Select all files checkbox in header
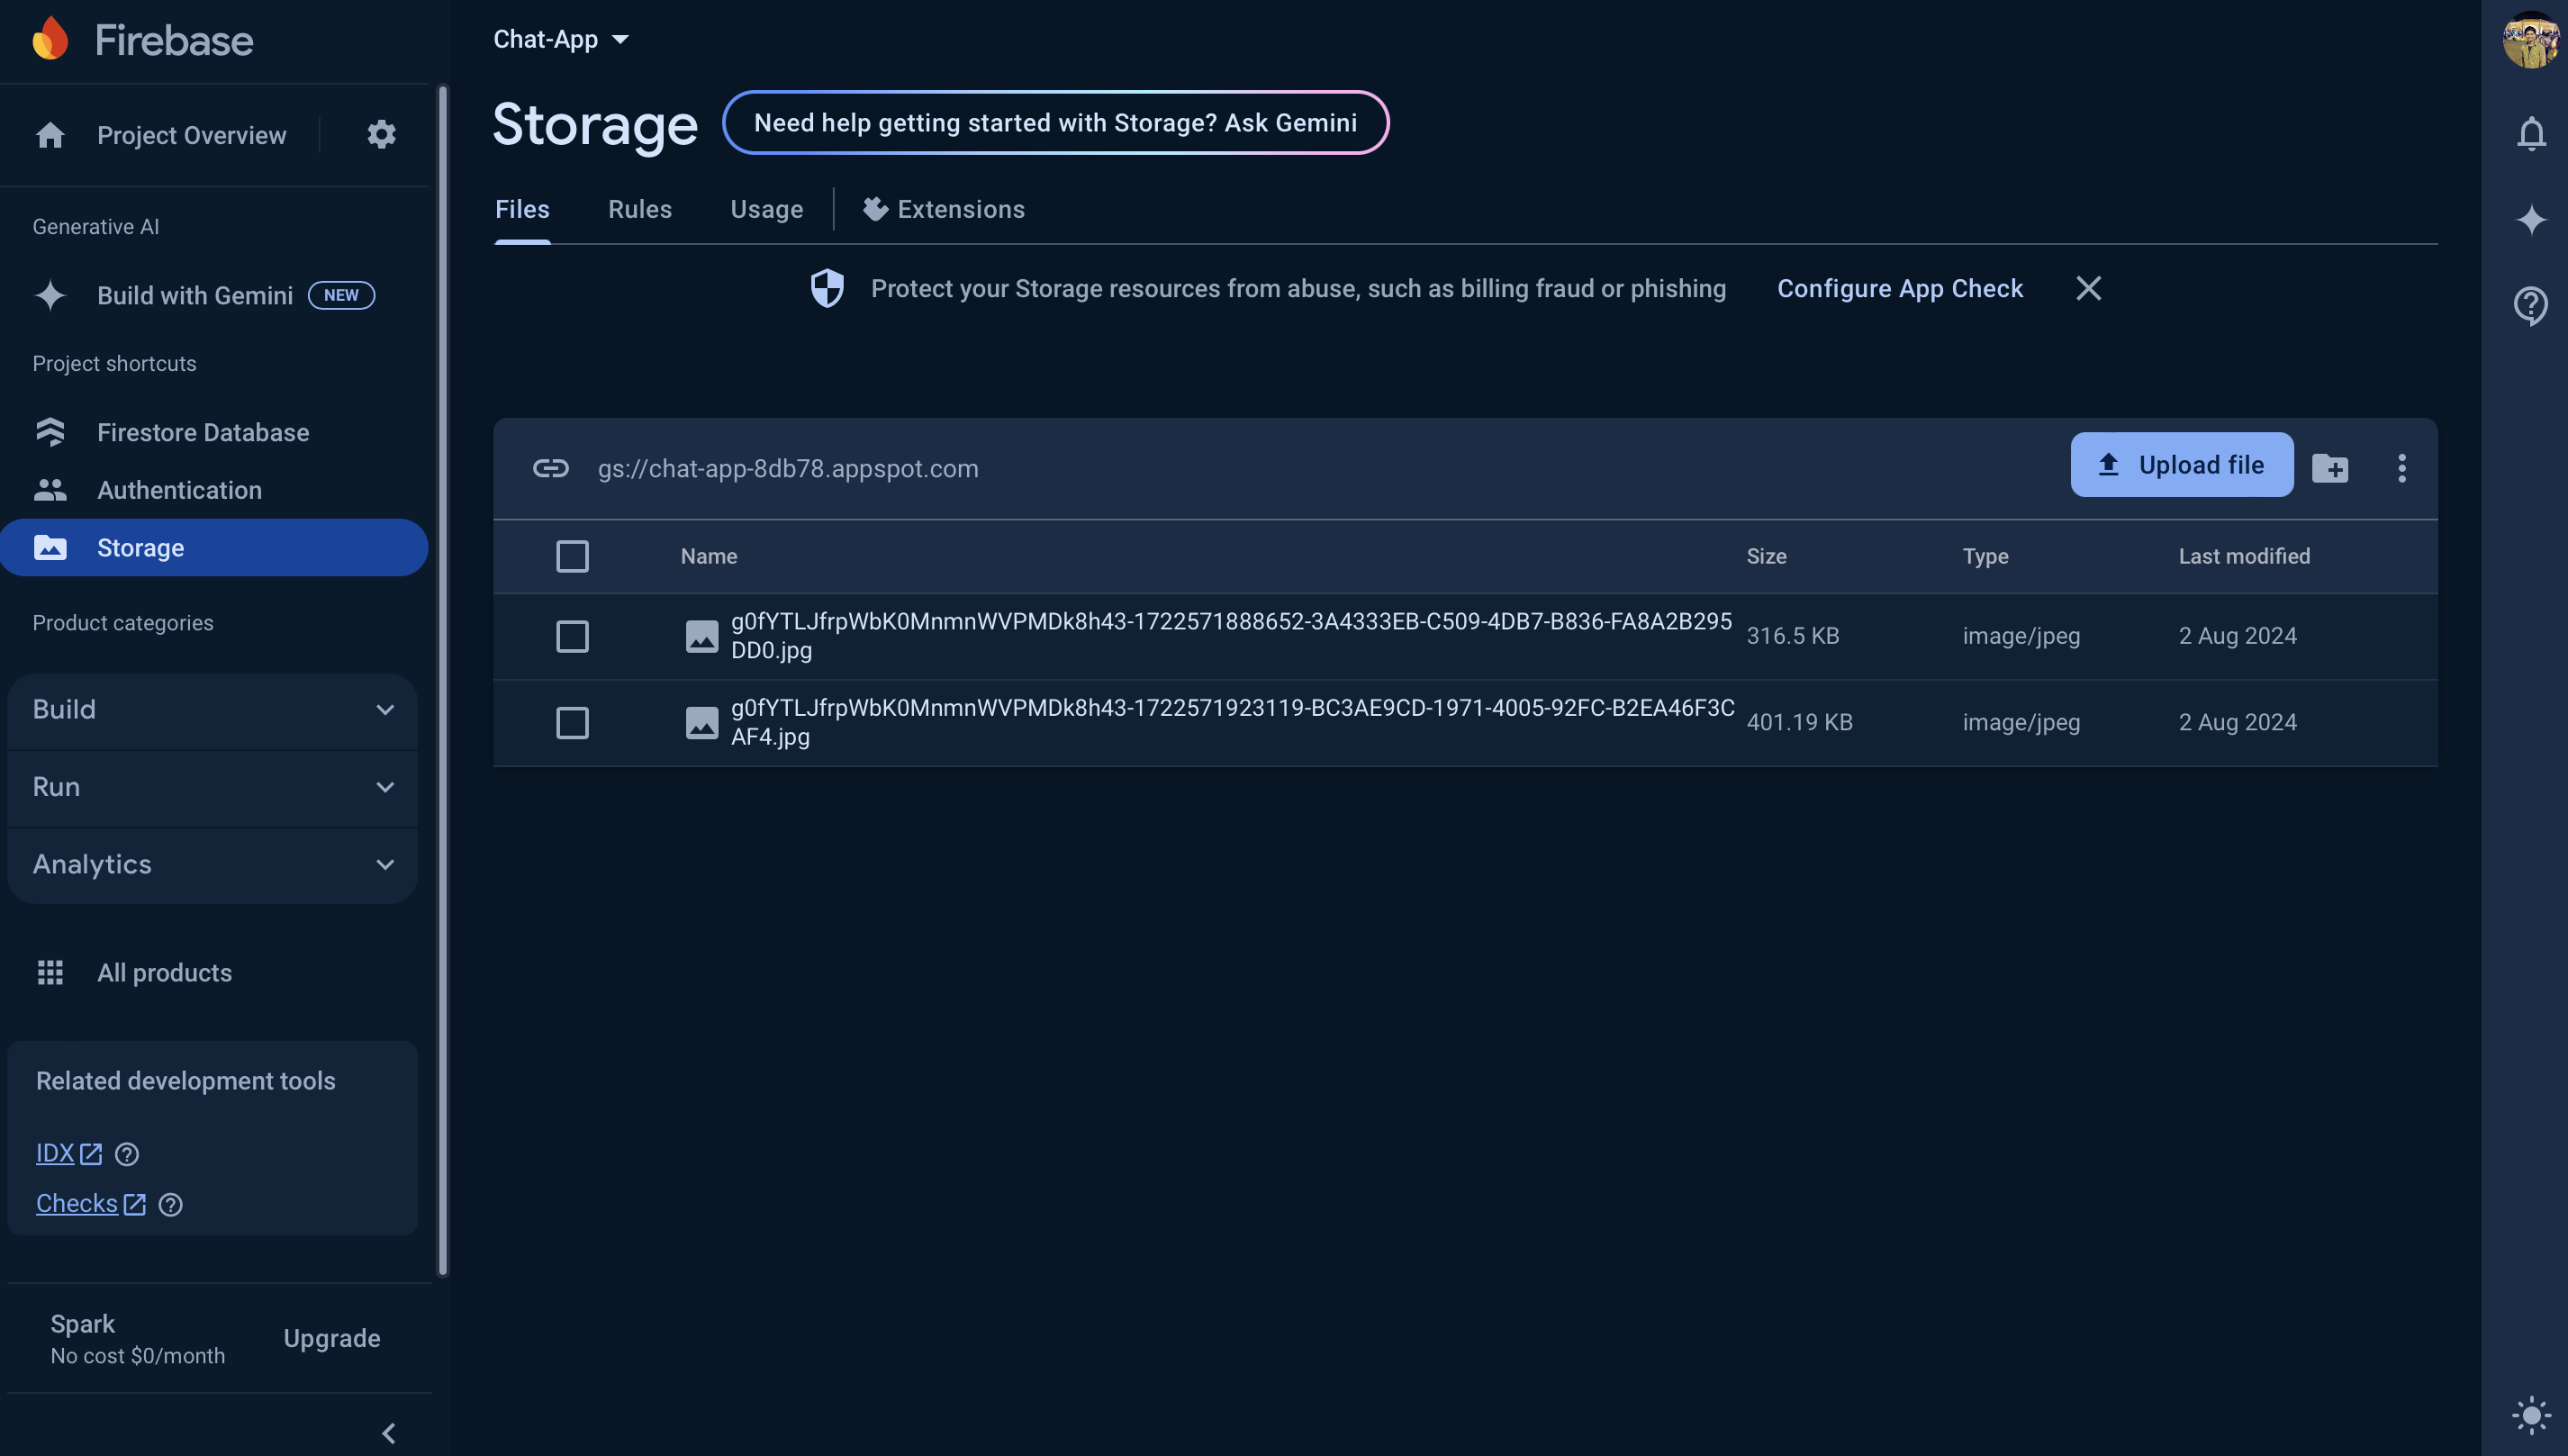The width and height of the screenshot is (2568, 1456). (572, 556)
